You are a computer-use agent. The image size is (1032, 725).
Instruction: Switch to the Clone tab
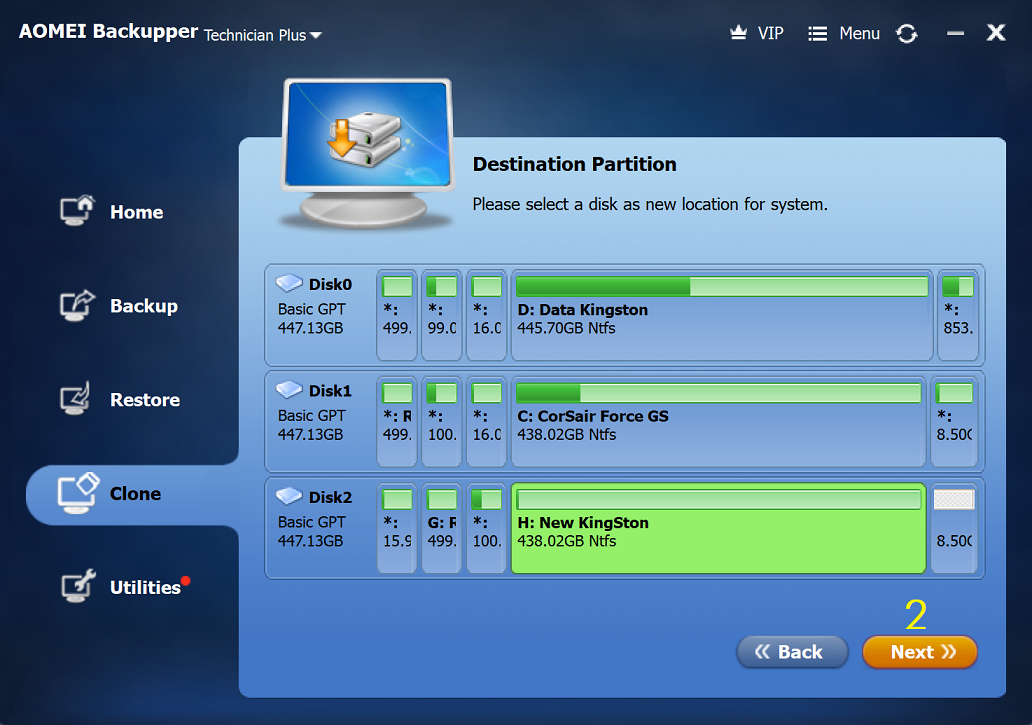[x=134, y=494]
